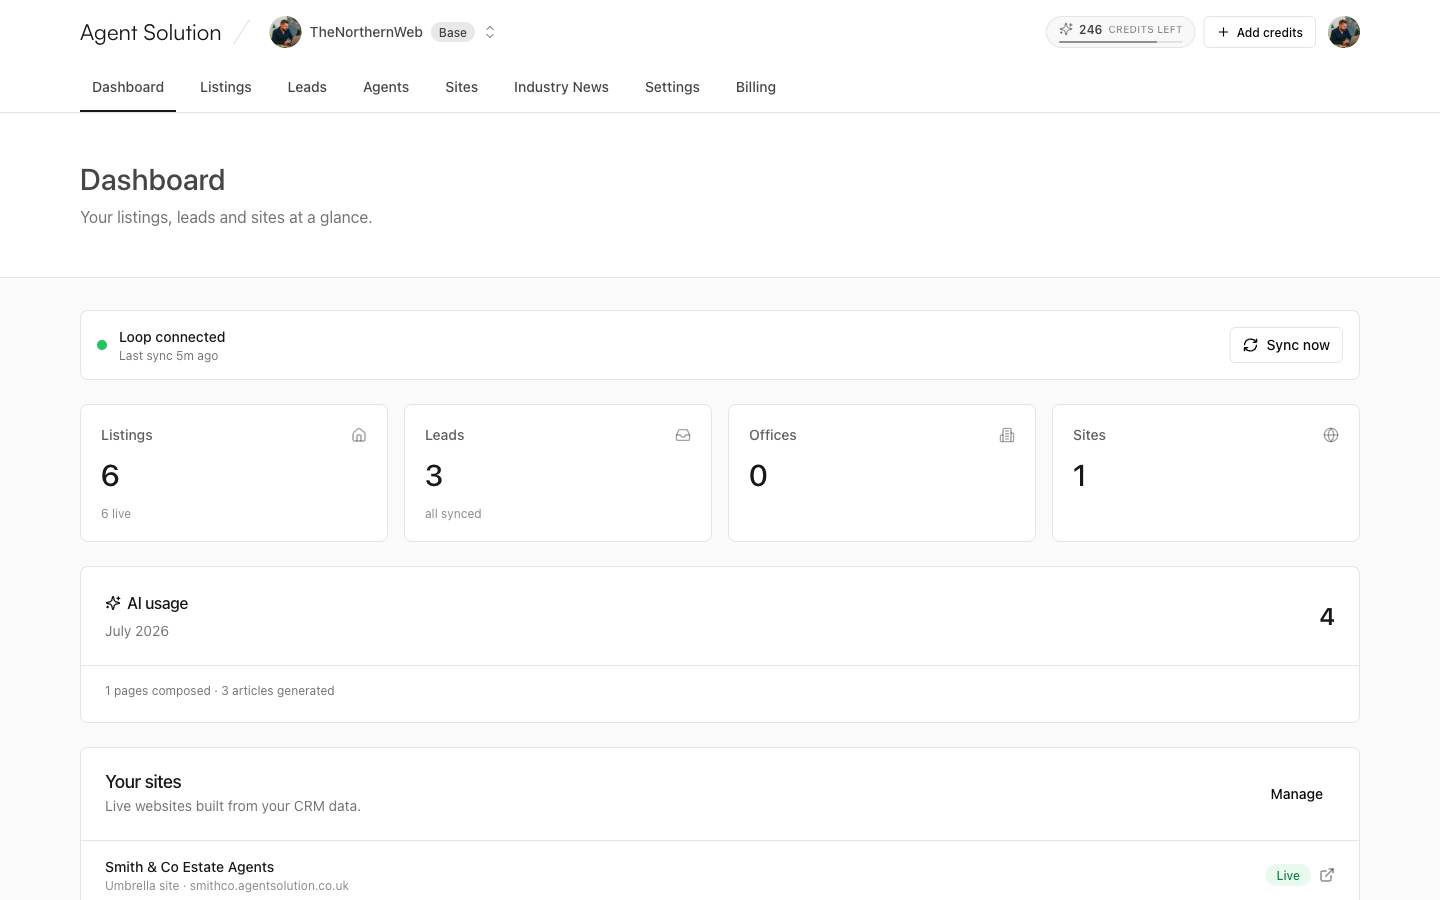Open the Sites tab
Viewport: 1440px width, 900px height.
click(x=462, y=87)
